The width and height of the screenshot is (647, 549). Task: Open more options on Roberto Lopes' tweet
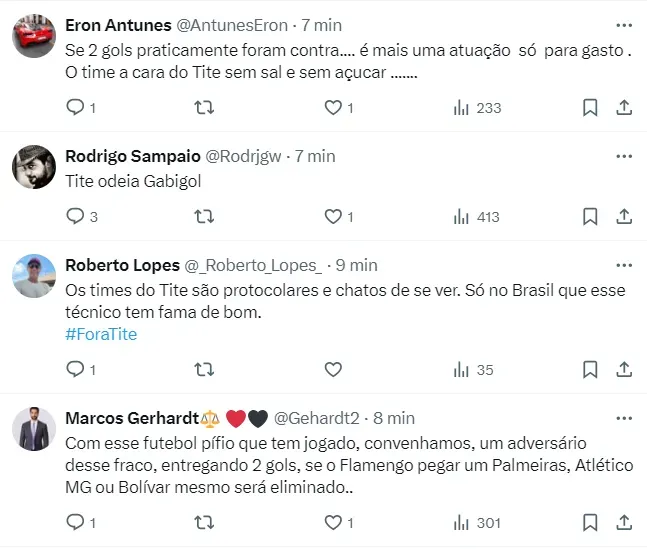[x=624, y=265]
